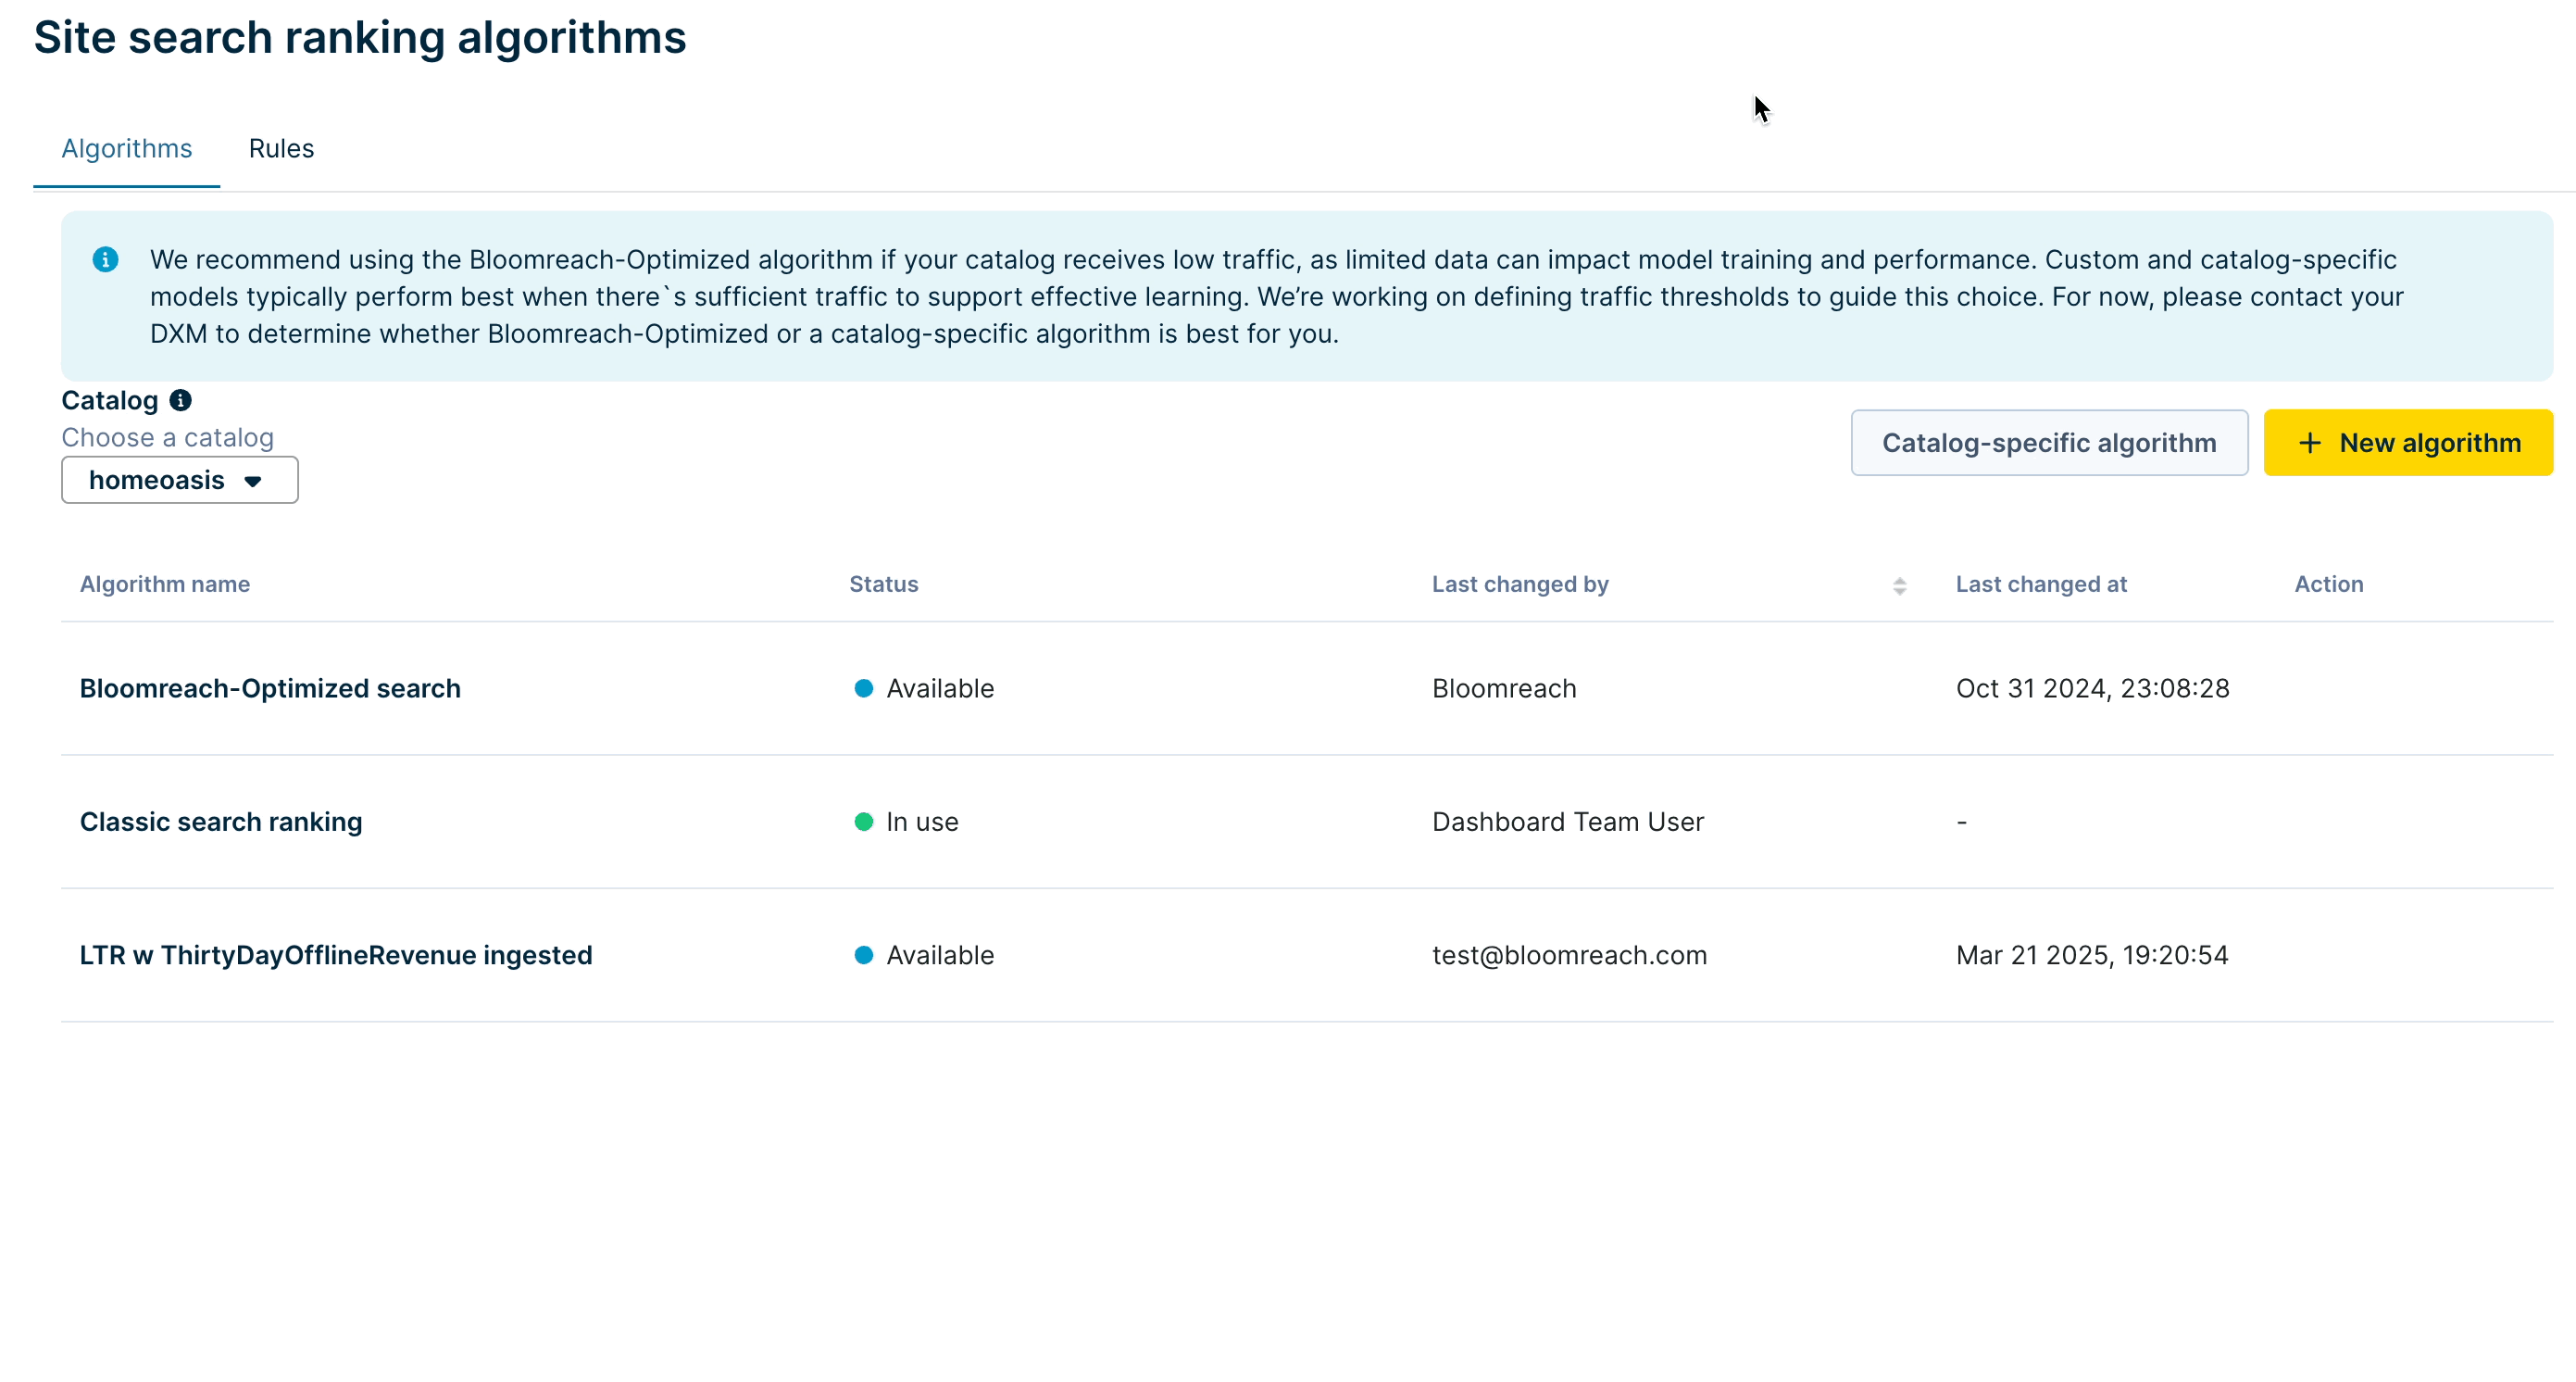Open LTR w ThirtyDayOfflineRevenue ingested algorithm
Image resolution: width=2576 pixels, height=1382 pixels.
coord(336,955)
